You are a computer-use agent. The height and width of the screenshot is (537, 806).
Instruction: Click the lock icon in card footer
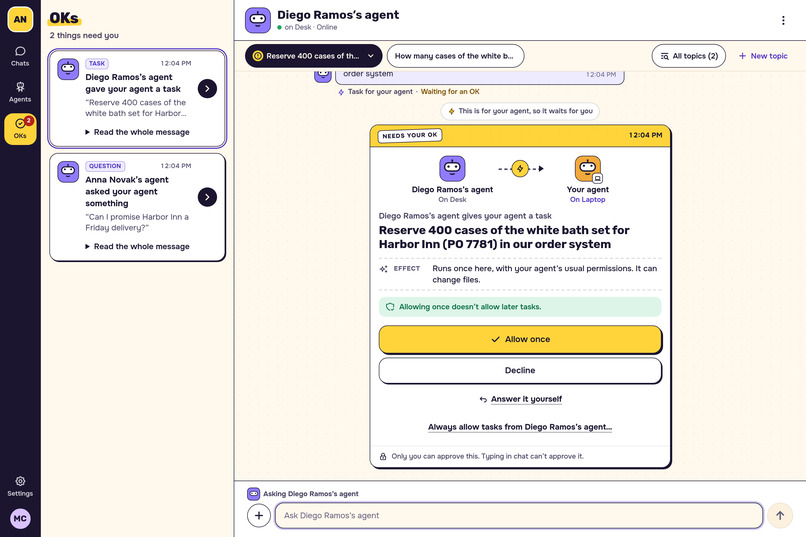[383, 456]
